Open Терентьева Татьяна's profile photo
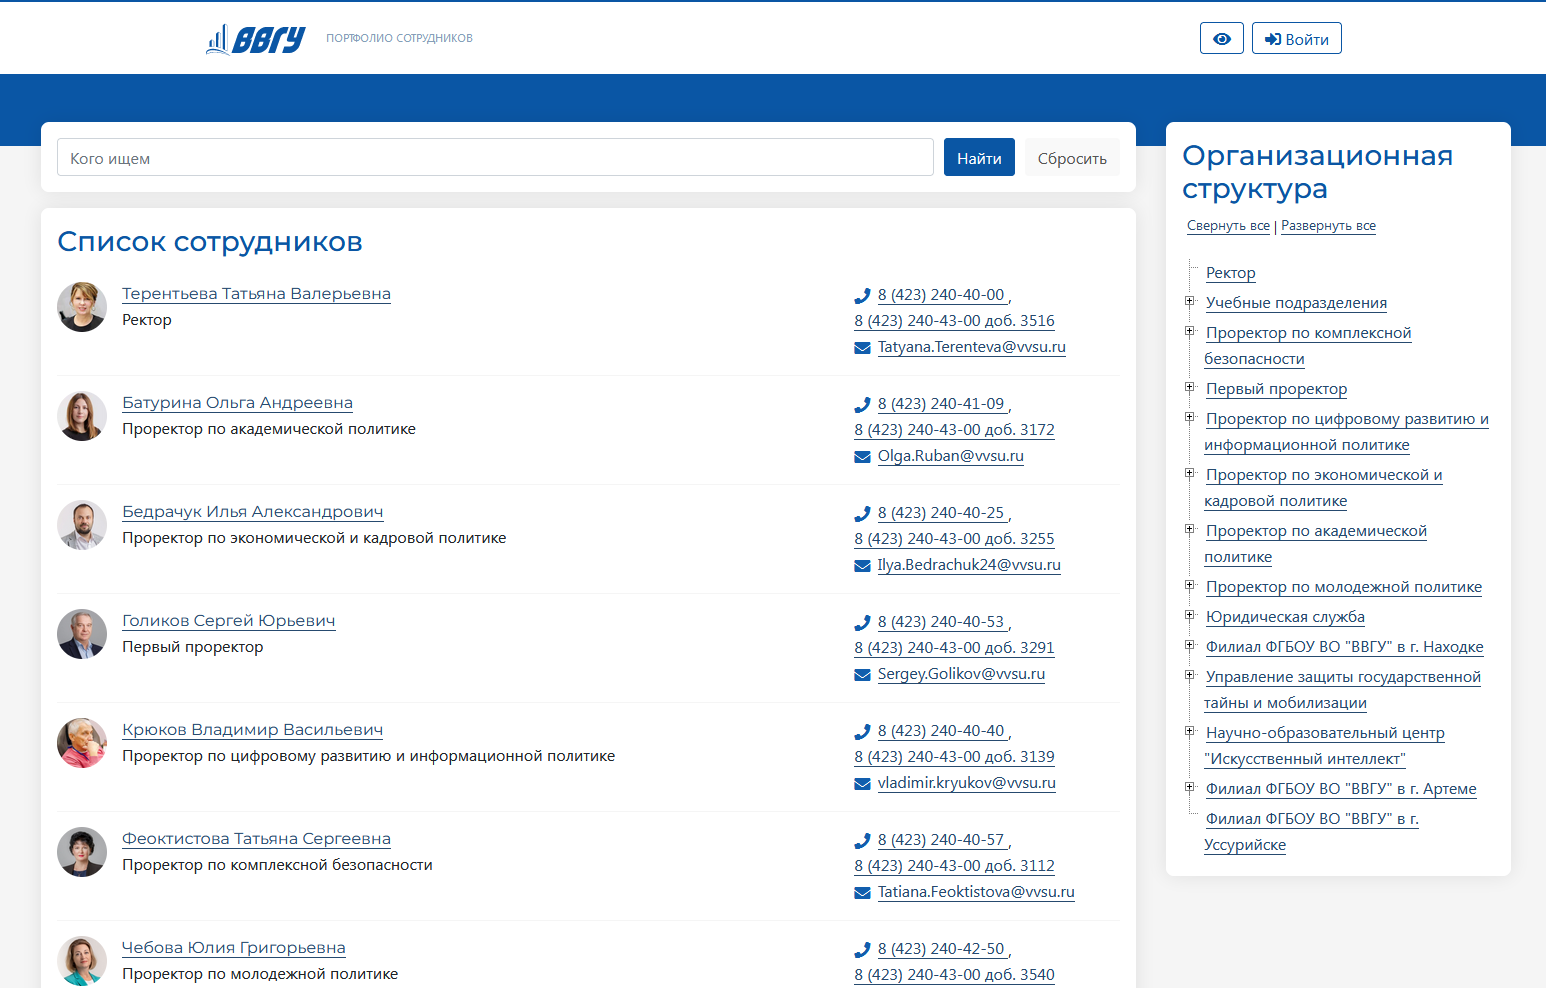Viewport: 1546px width, 988px height. (x=82, y=307)
